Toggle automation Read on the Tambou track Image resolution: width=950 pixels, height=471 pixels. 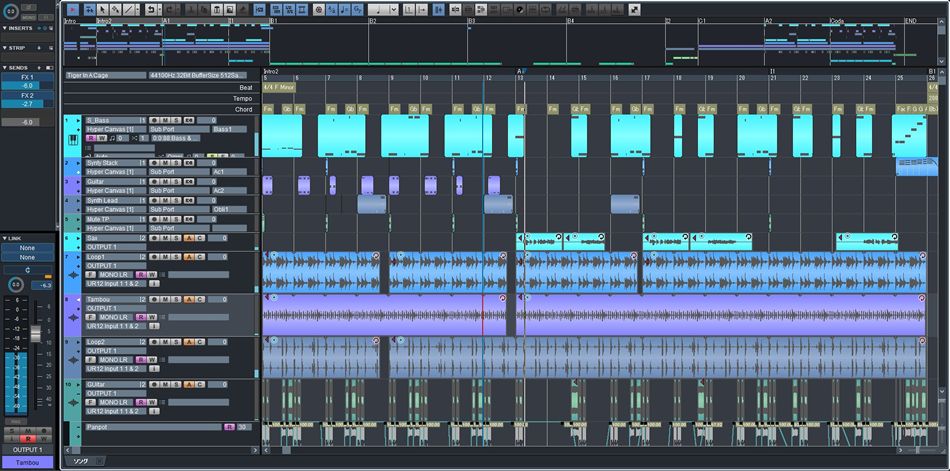(x=141, y=317)
